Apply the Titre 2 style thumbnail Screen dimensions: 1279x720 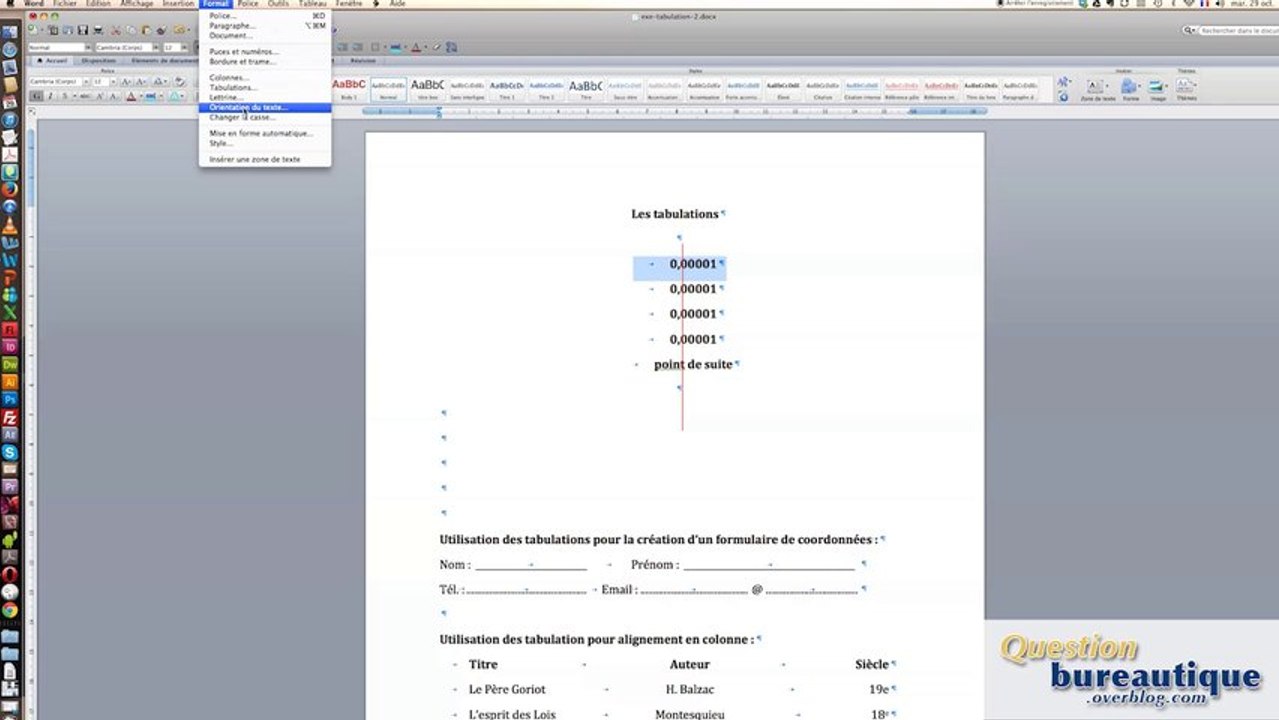click(x=546, y=89)
